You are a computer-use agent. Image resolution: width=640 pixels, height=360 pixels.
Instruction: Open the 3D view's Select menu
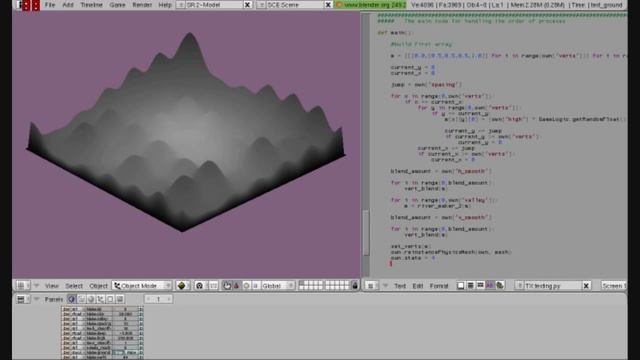(74, 286)
